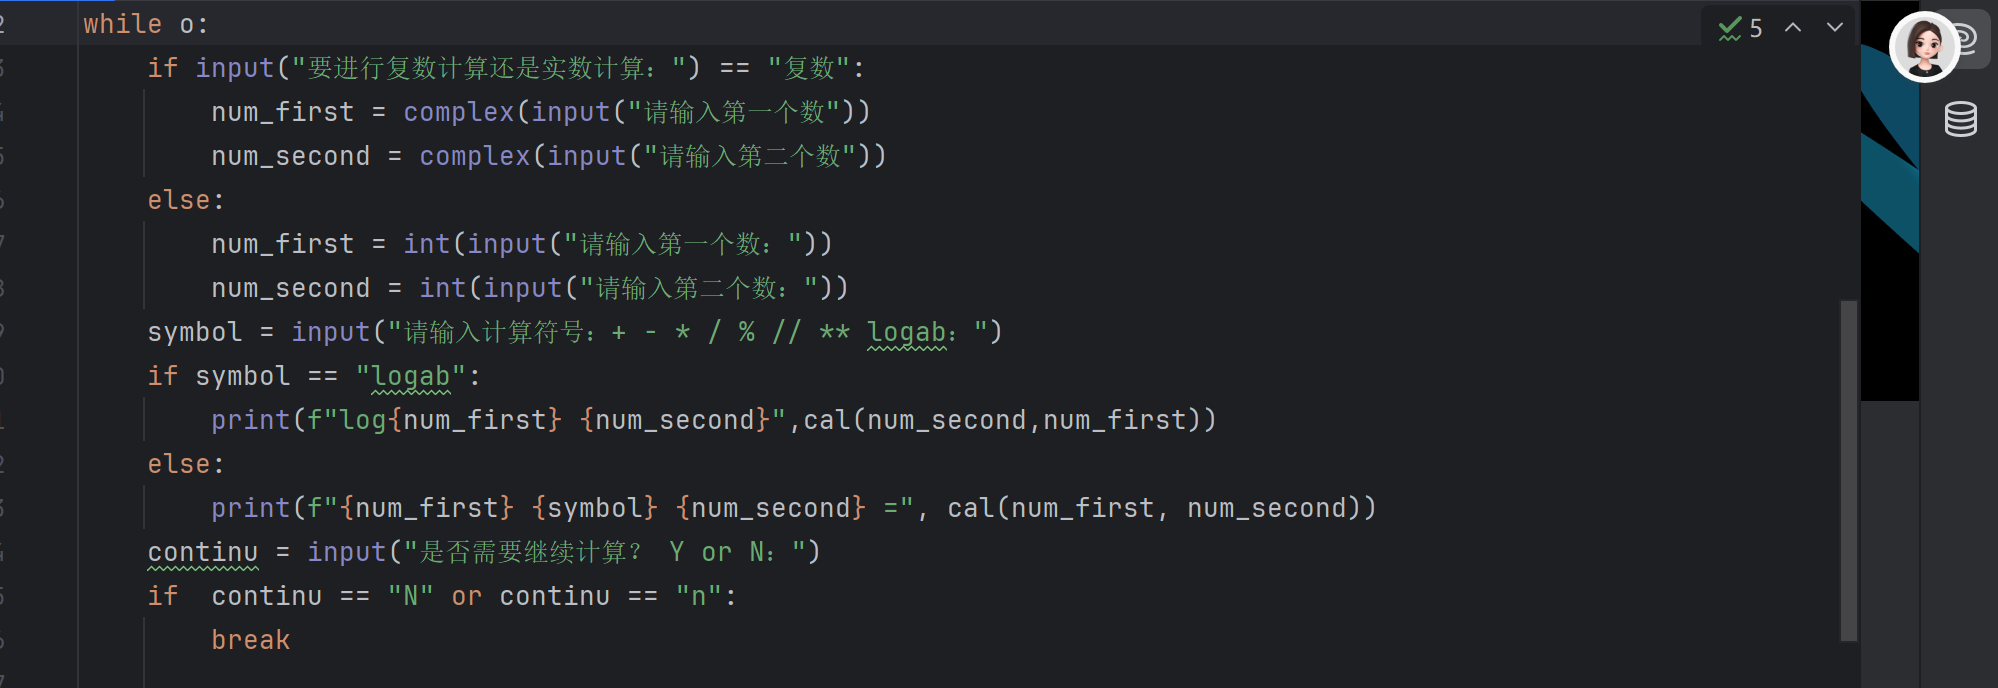Click the {symbol} placeholder in the print statement
The width and height of the screenshot is (1998, 688).
(x=595, y=508)
